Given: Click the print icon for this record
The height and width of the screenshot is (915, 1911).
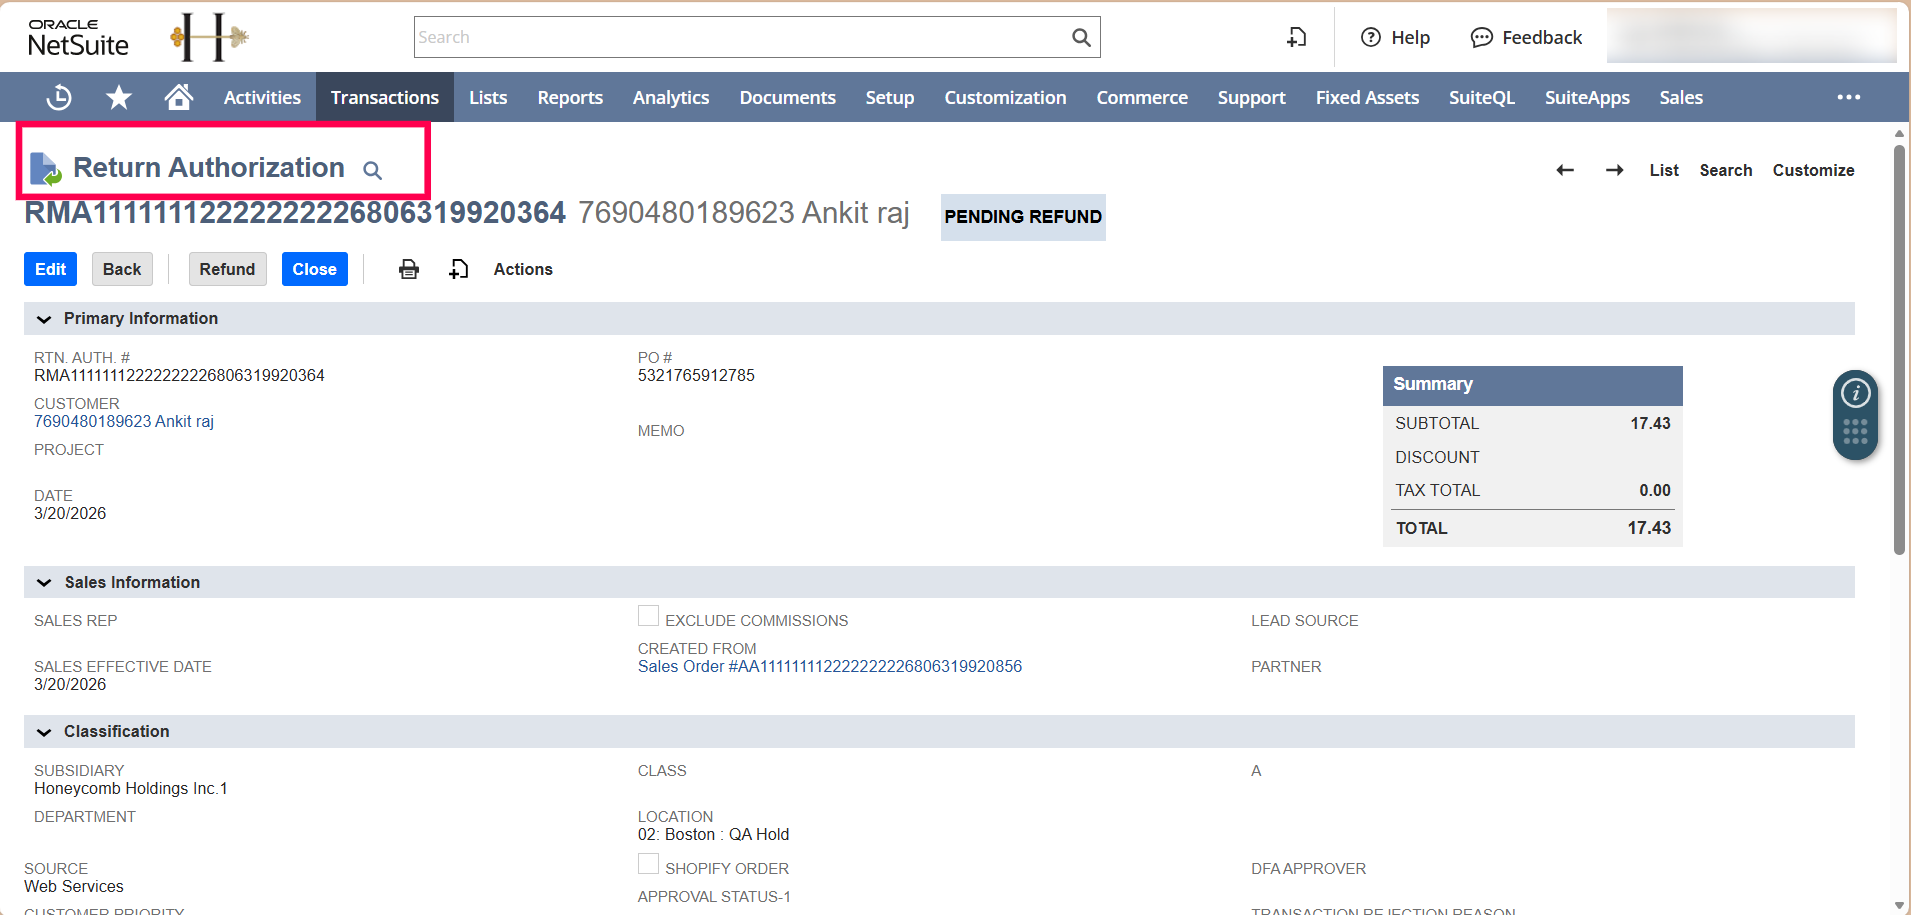Looking at the screenshot, I should click(x=409, y=269).
